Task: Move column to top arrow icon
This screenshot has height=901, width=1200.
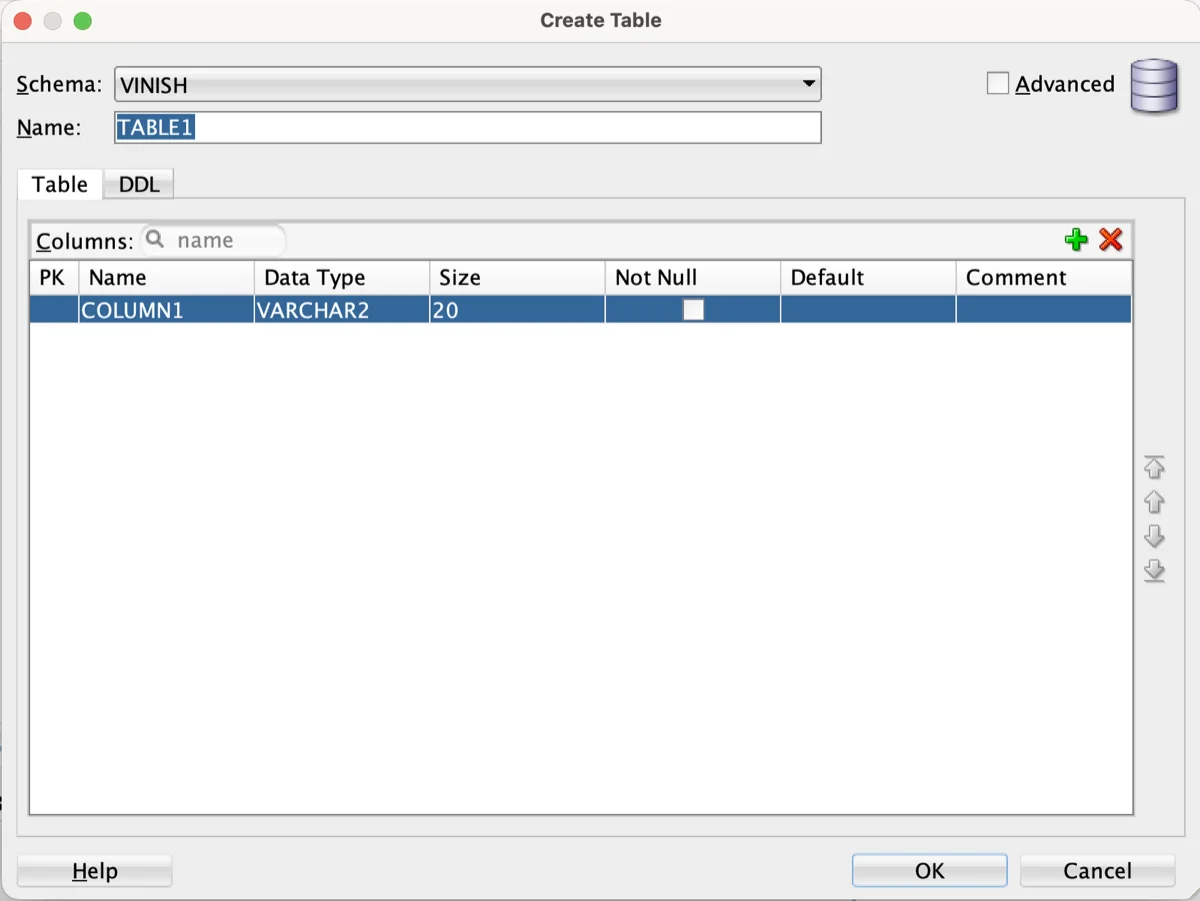Action: click(1154, 467)
